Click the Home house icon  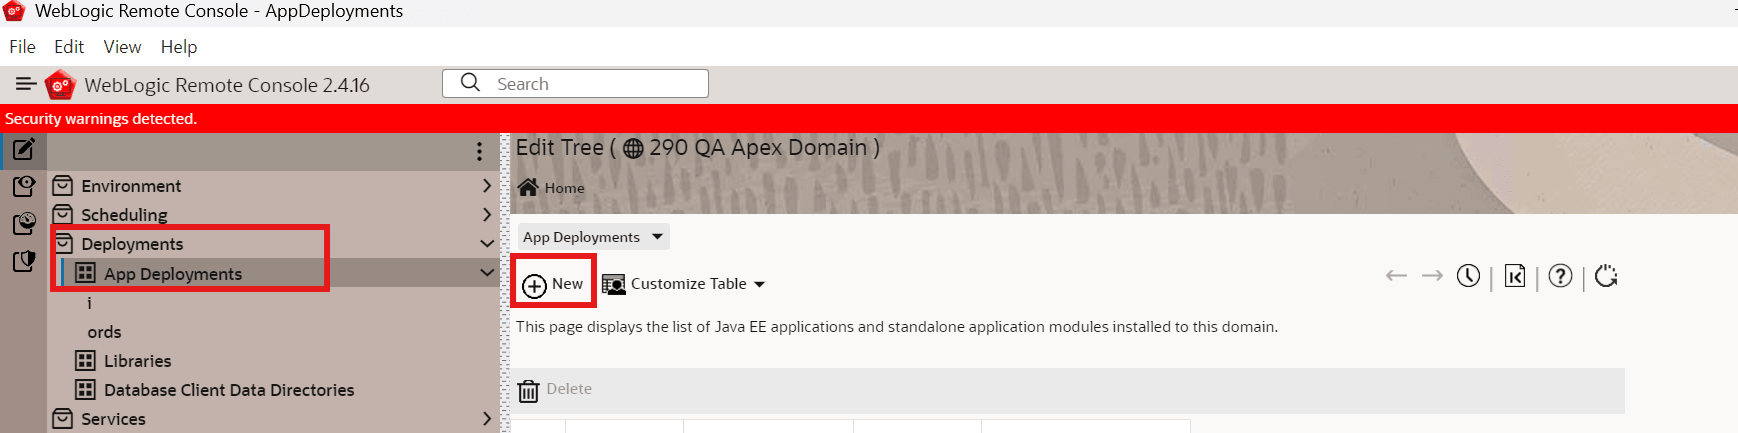pos(528,187)
